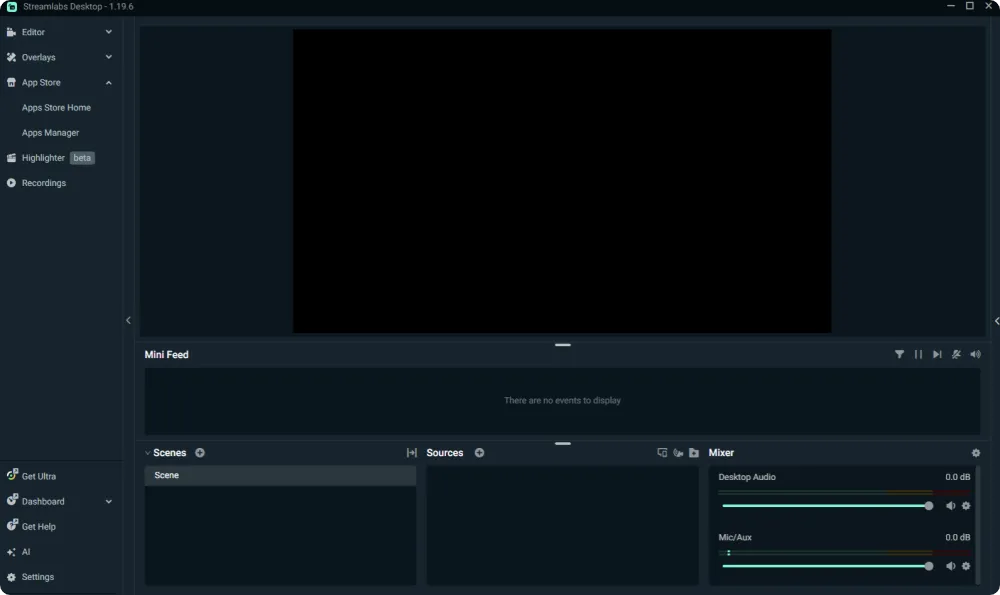Click the Mini Feed heading
This screenshot has width=1000, height=595.
[166, 355]
